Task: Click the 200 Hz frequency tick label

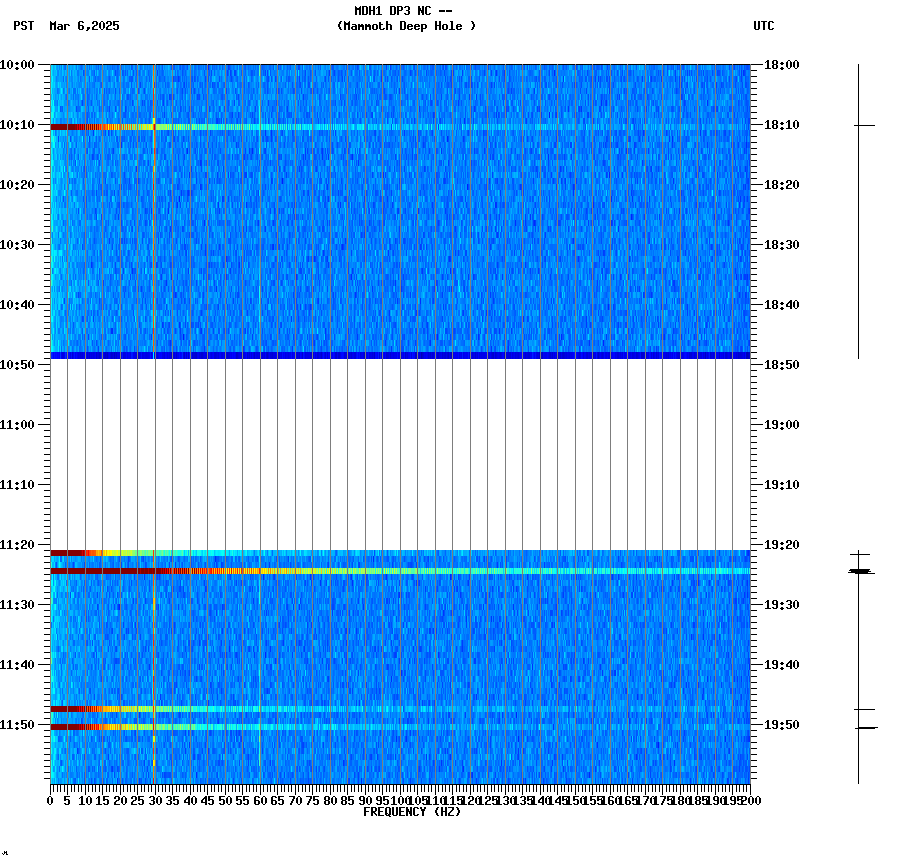Action: [x=748, y=800]
